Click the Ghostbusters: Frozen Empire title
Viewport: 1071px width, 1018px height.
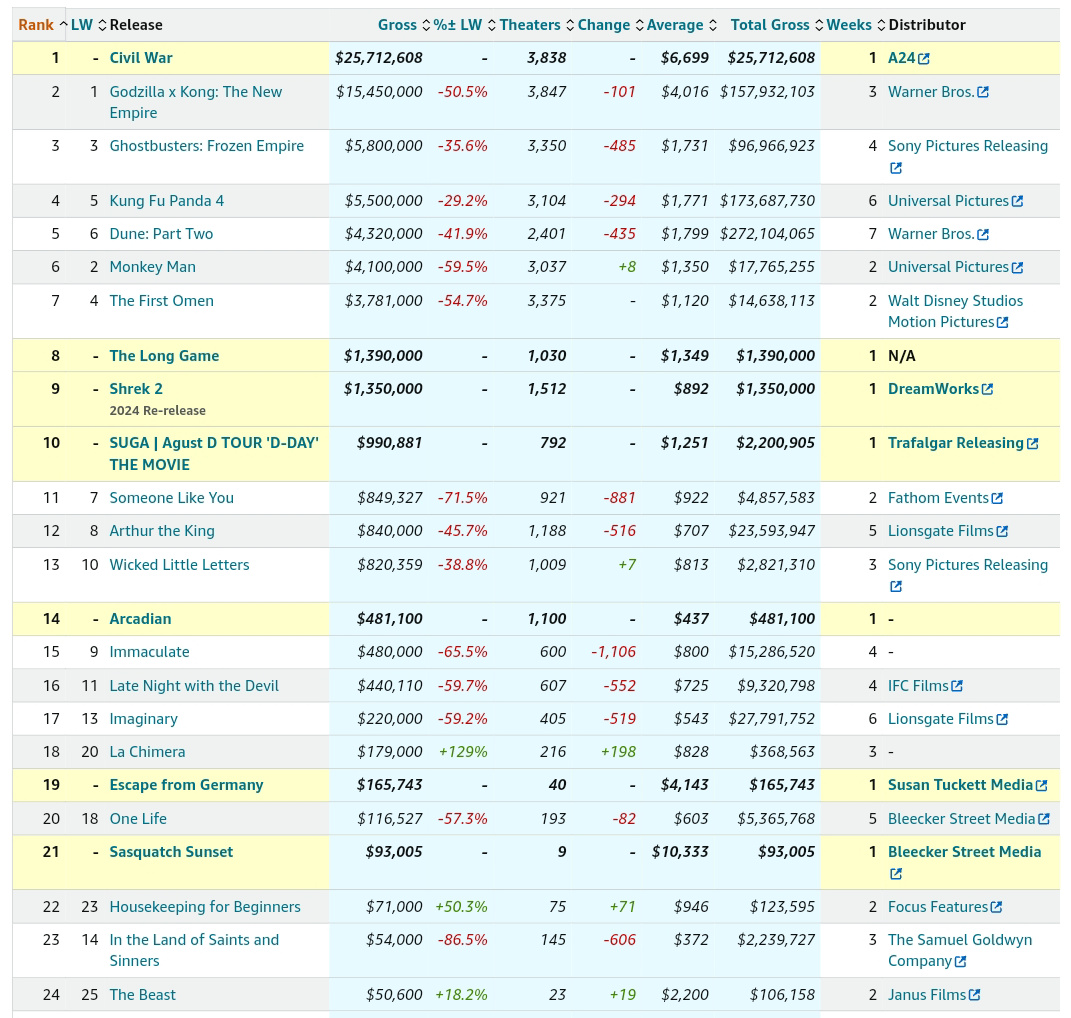click(206, 146)
